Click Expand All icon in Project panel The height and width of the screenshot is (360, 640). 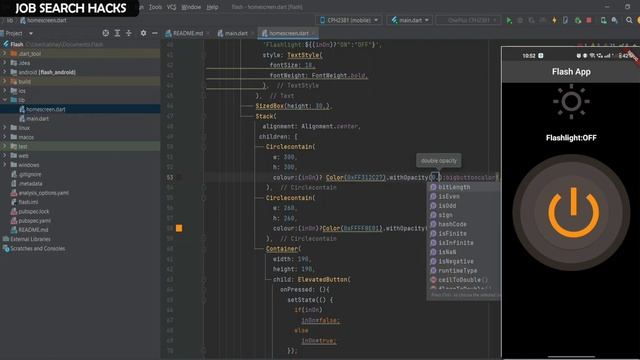tap(117, 33)
